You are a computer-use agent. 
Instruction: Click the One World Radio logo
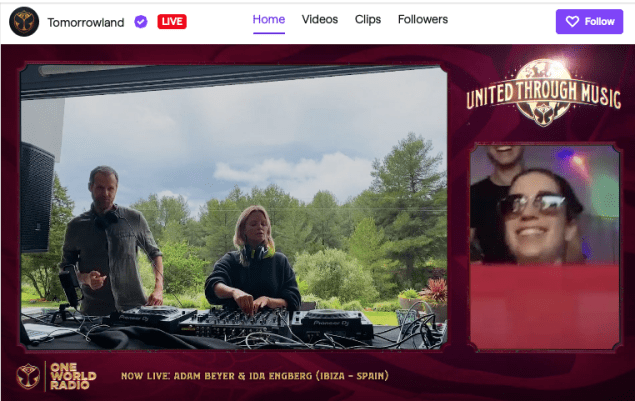point(70,376)
